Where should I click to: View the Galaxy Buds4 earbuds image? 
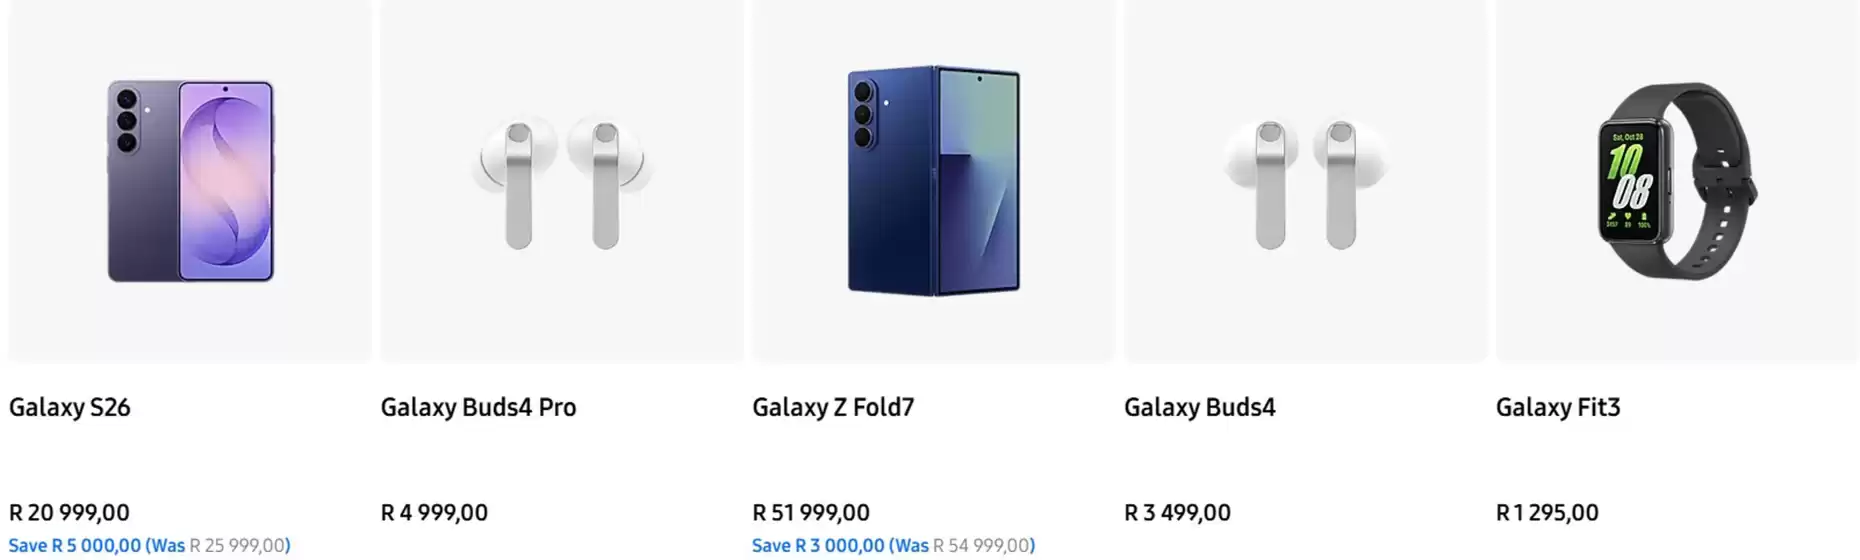pos(1305,184)
